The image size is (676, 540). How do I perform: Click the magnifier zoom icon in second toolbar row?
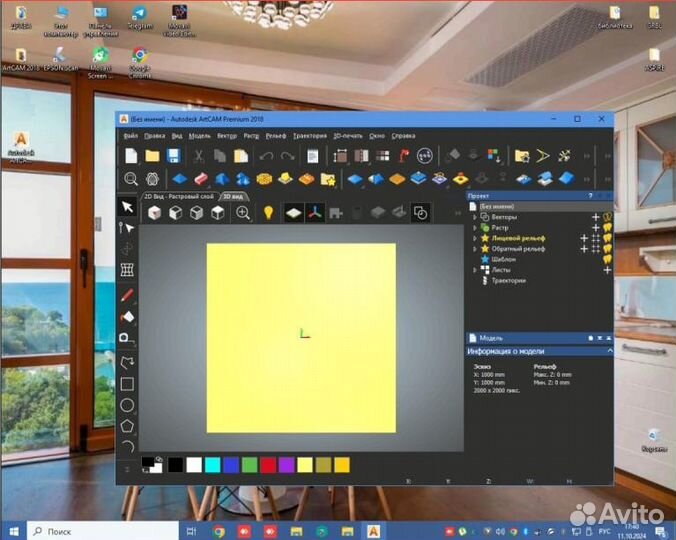(x=131, y=178)
